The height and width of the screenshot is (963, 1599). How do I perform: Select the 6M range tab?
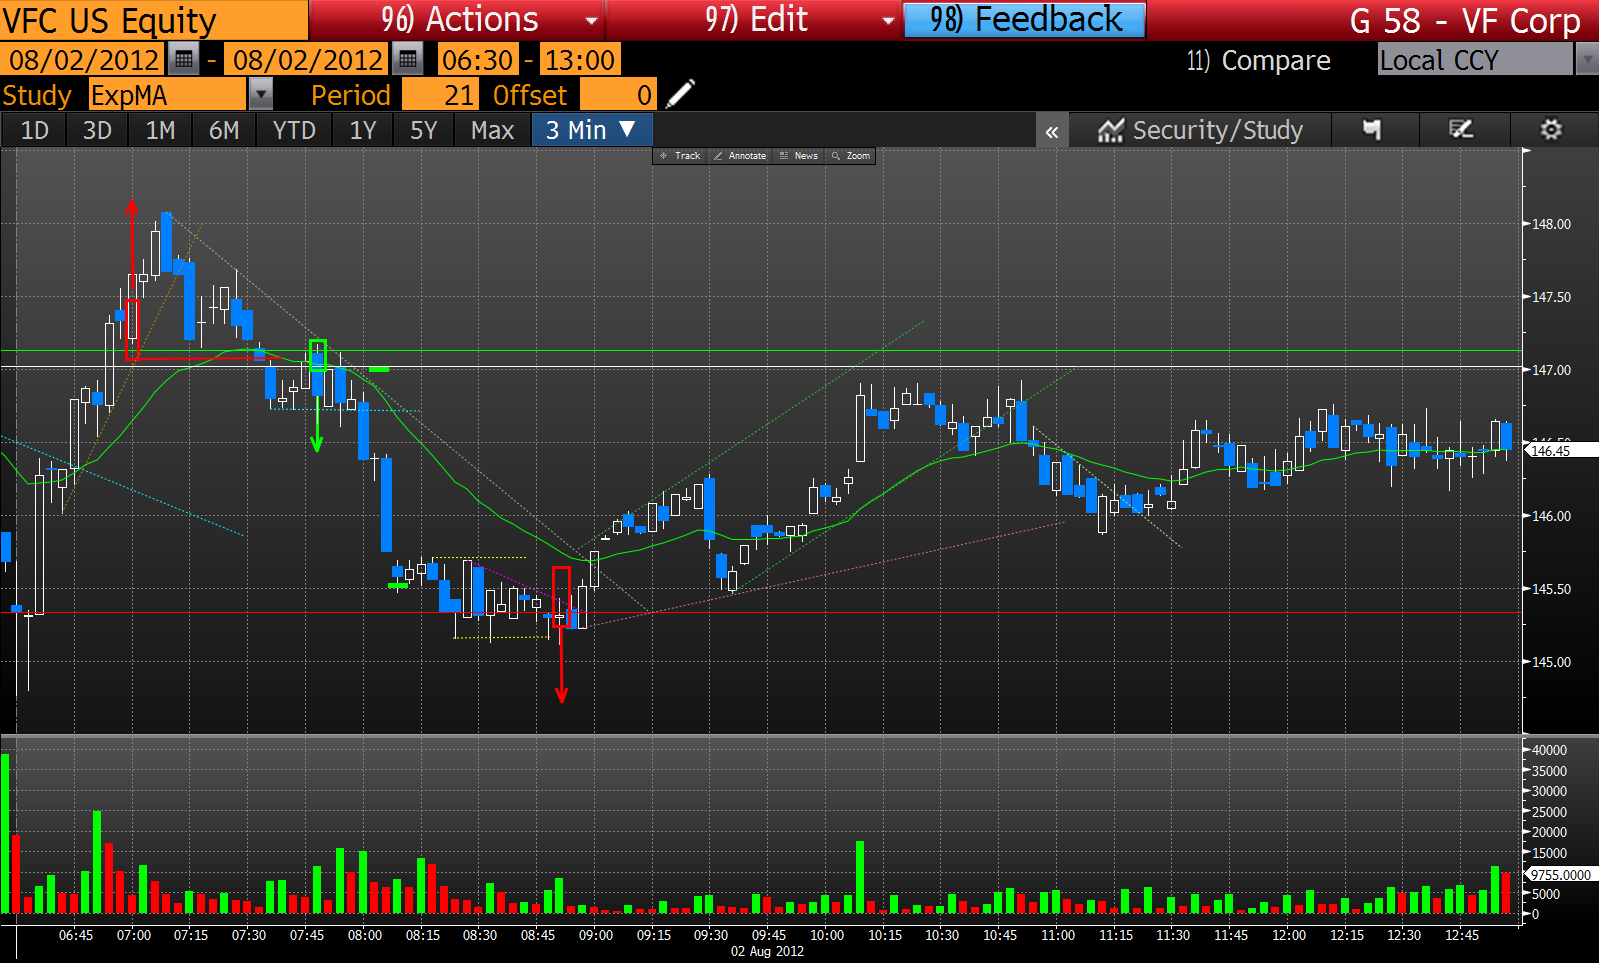pyautogui.click(x=224, y=130)
